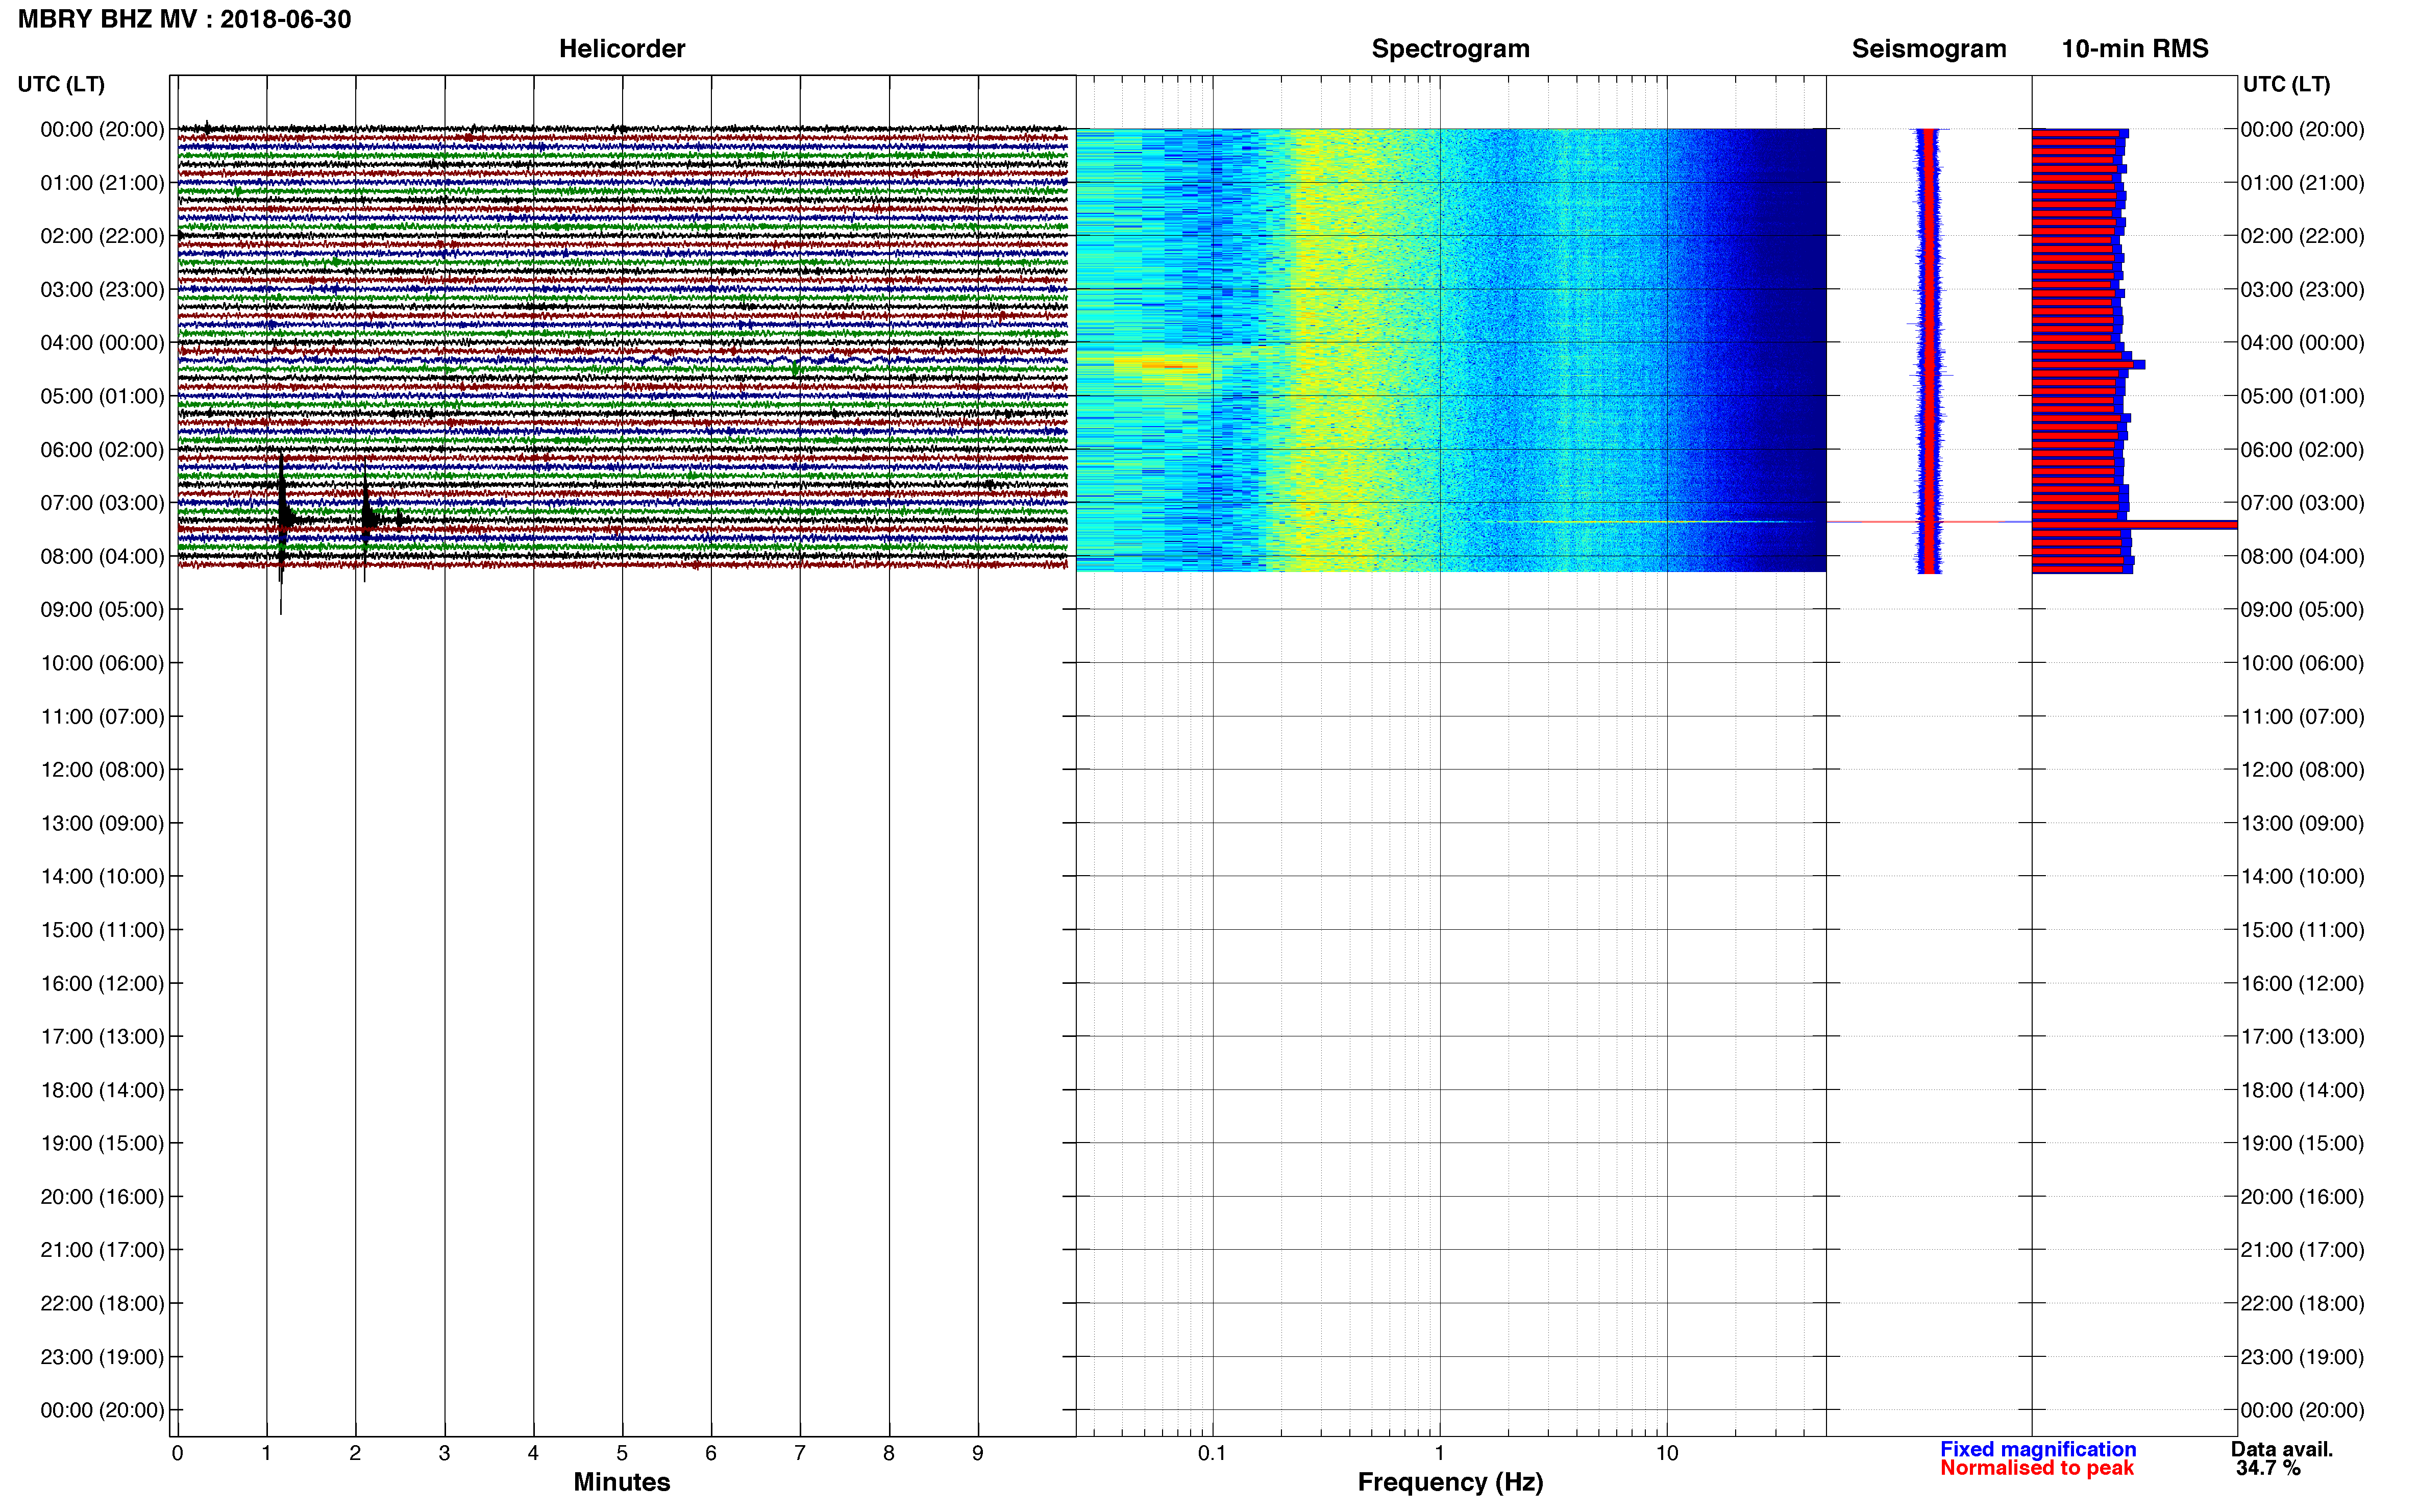Viewport: 2419px width, 1512px height.
Task: Click the right 'UTC (LT)' axis label
Action: click(x=2286, y=84)
